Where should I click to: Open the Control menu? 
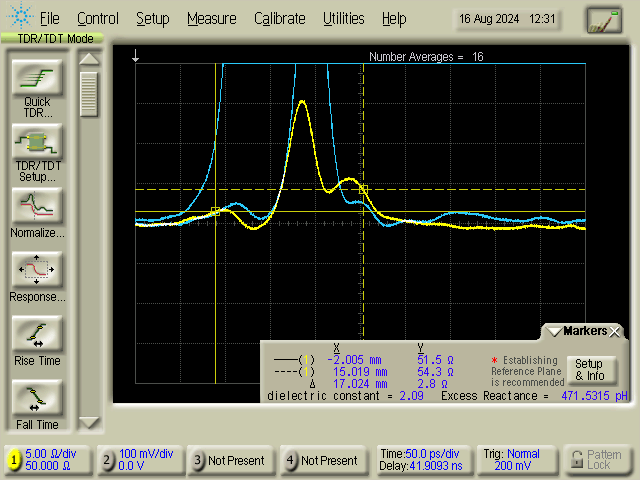click(98, 19)
